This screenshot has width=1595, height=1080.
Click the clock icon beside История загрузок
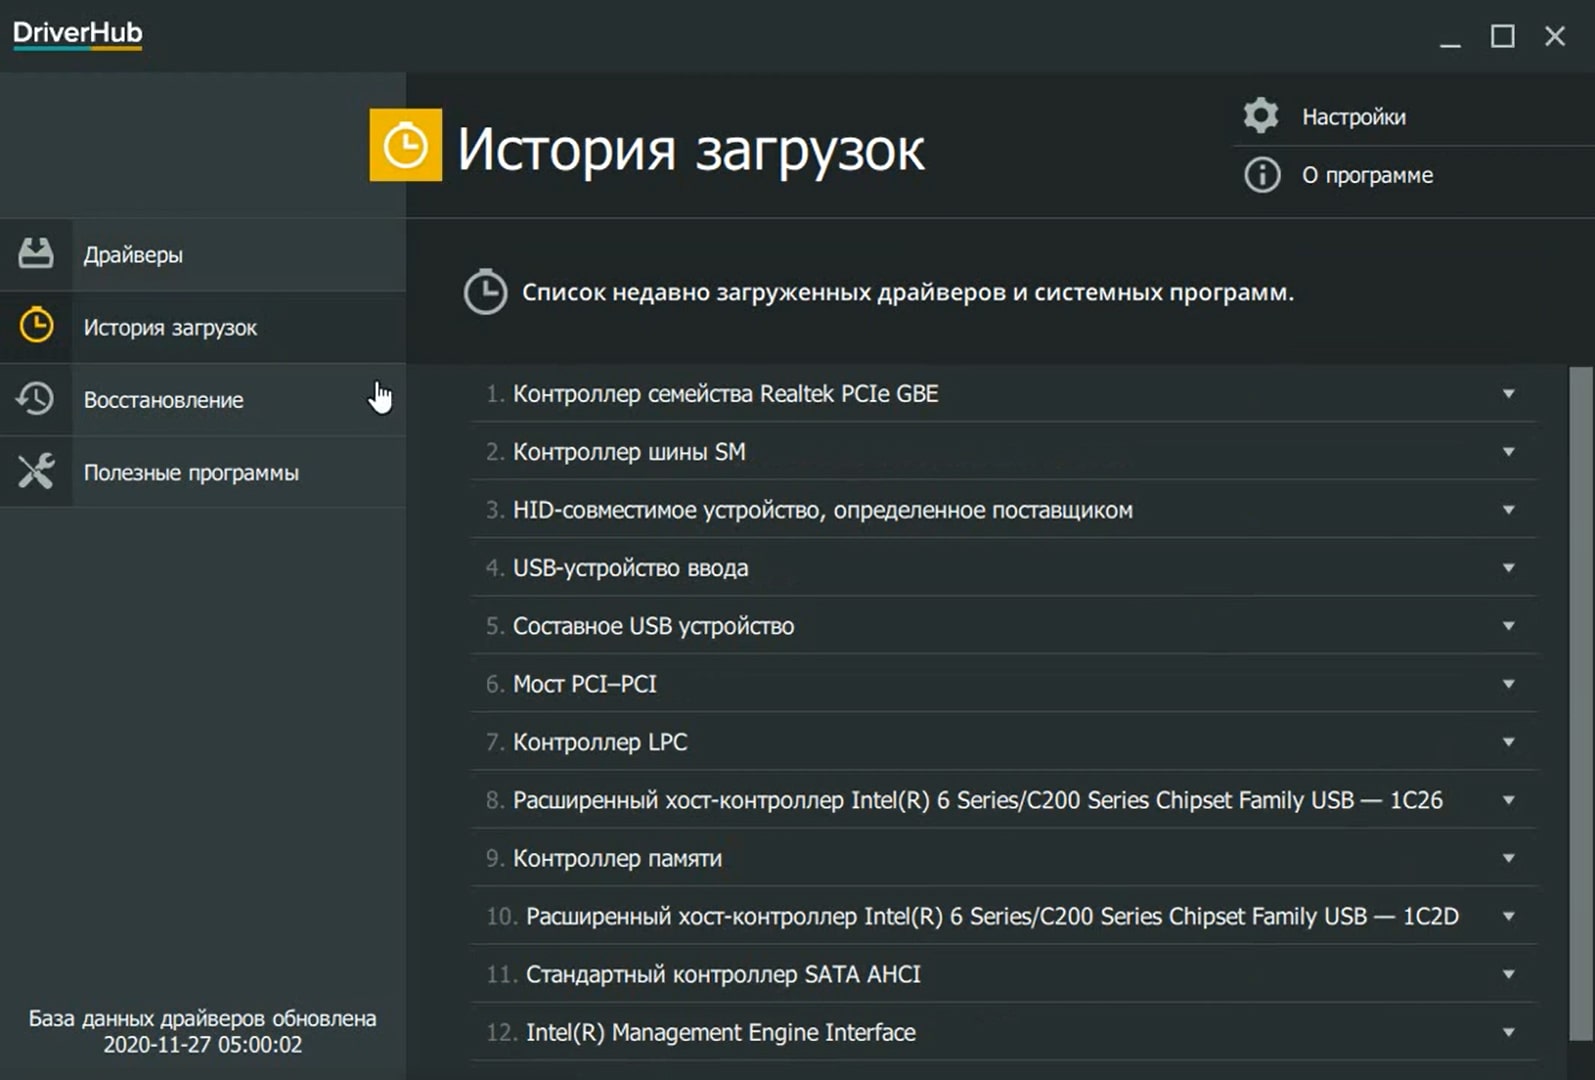36,326
